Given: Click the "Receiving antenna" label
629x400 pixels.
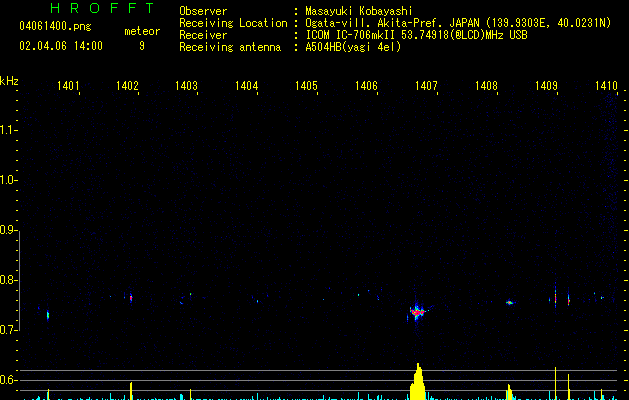Looking at the screenshot, I should tap(230, 47).
